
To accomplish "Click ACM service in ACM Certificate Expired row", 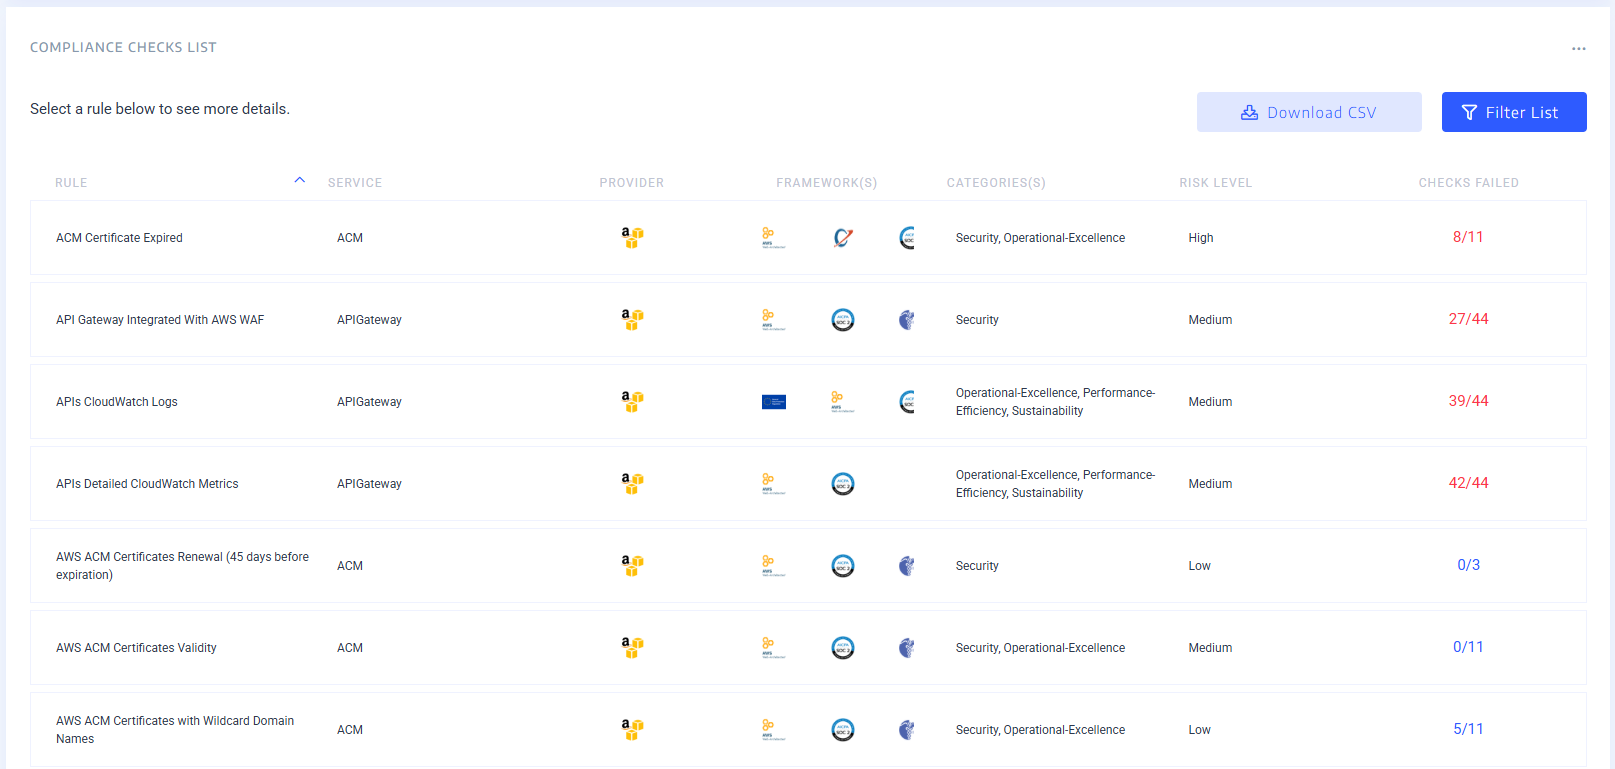I will click(x=350, y=238).
